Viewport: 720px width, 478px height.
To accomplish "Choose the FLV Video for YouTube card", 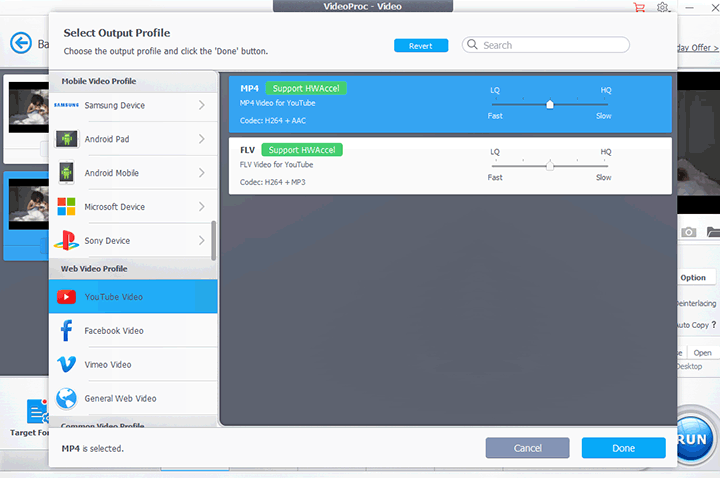I will point(450,166).
